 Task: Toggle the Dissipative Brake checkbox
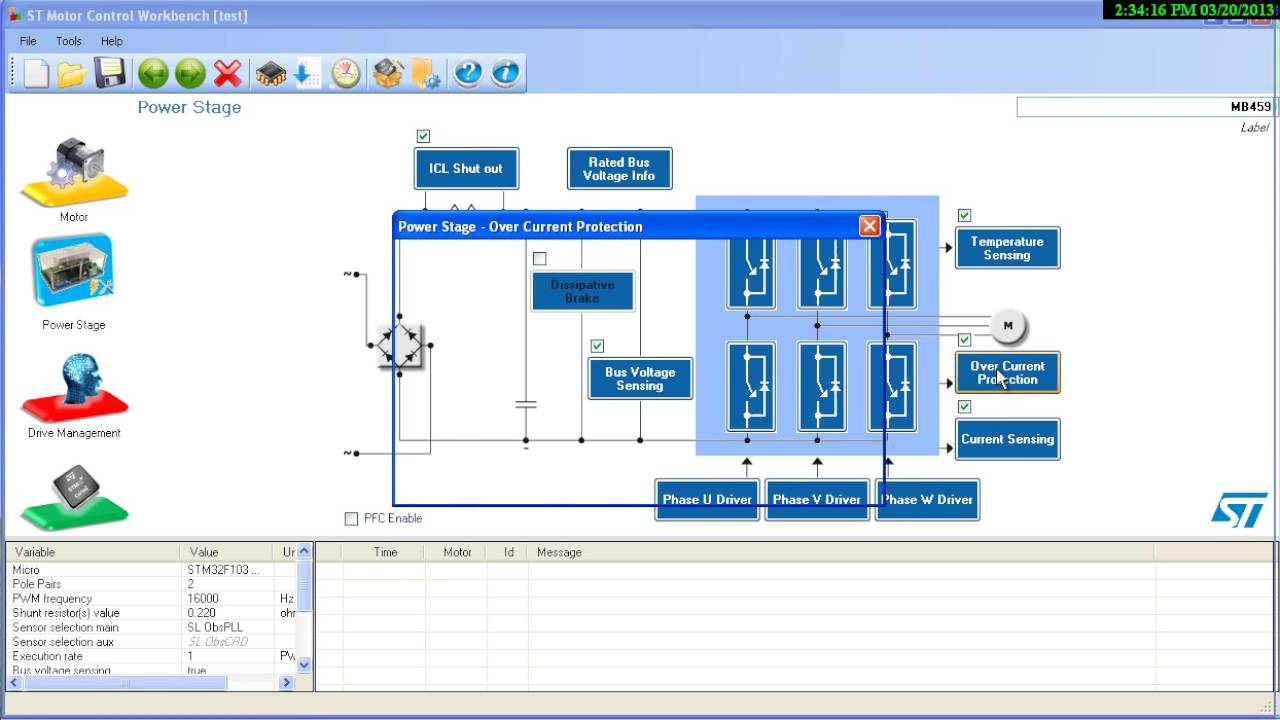coord(539,258)
